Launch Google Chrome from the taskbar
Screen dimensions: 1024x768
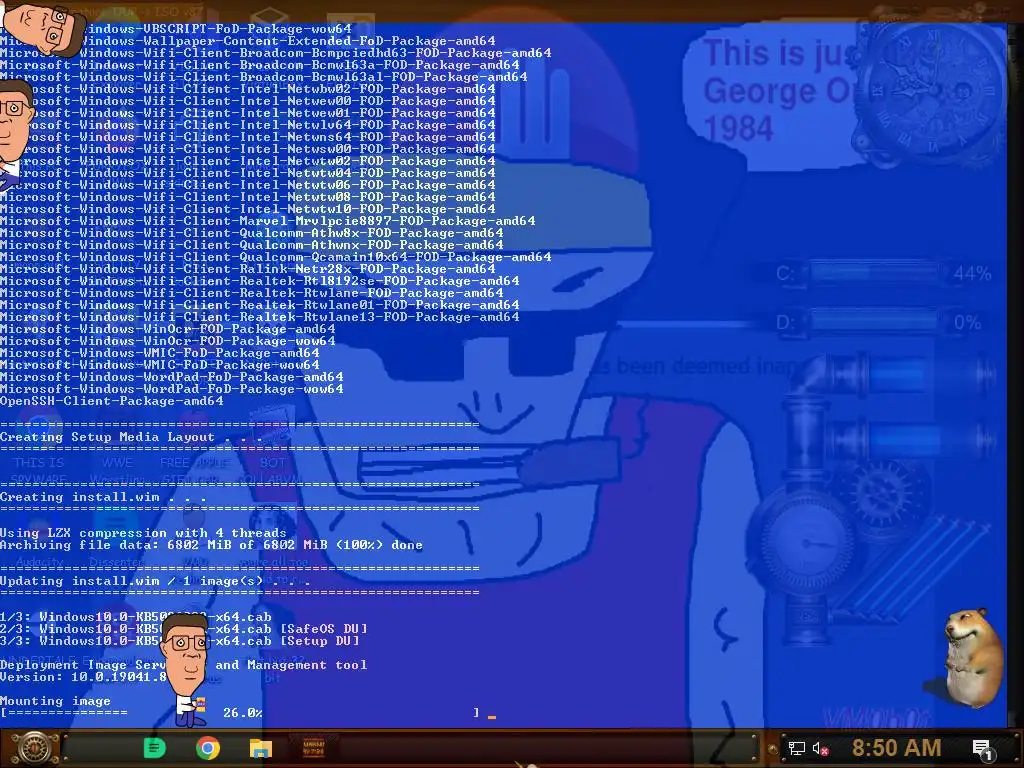coord(208,748)
